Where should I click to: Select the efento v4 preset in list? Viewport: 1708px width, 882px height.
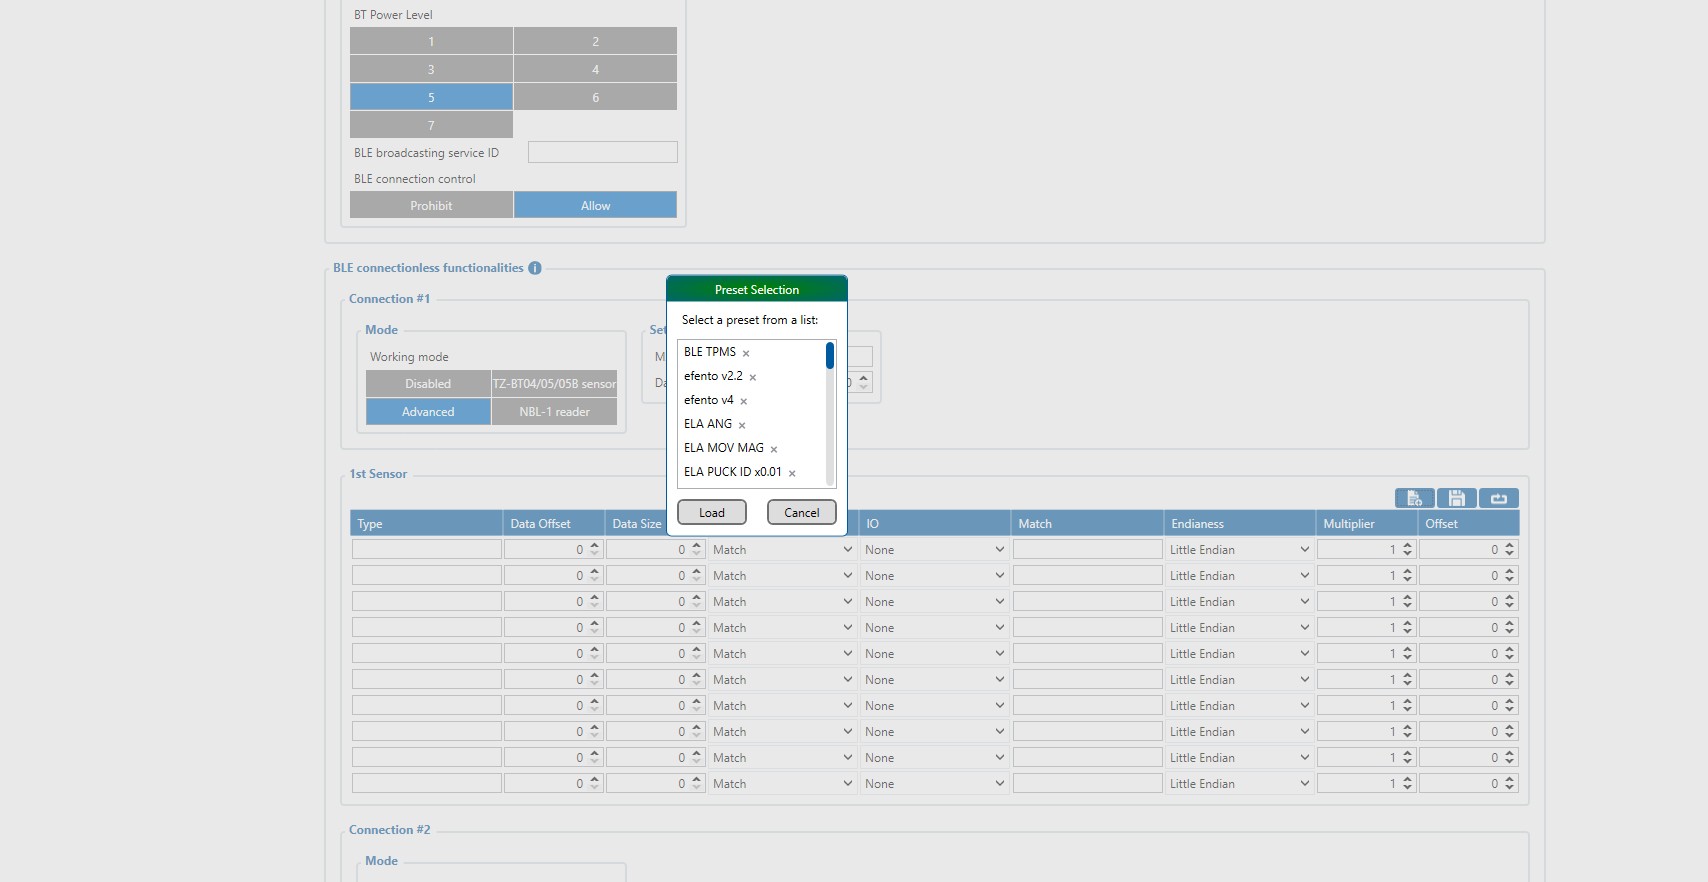[708, 400]
